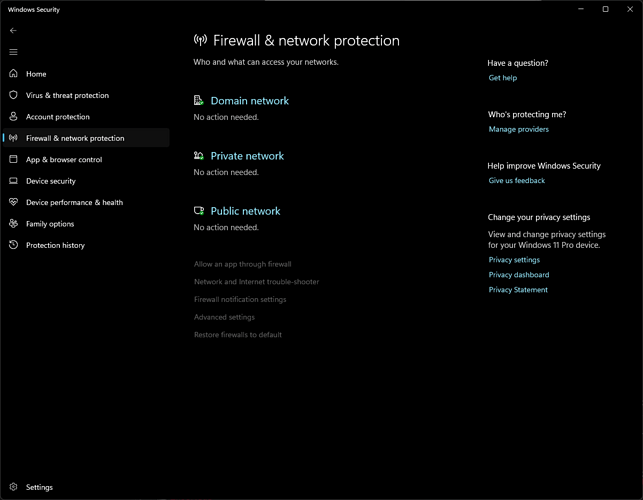This screenshot has height=500, width=643.
Task: Open Domain network settings
Action: [x=249, y=101]
